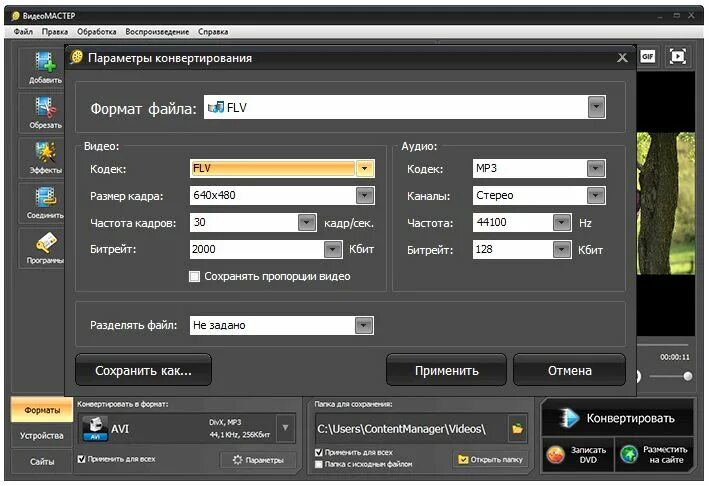Click the DivX, MP3 codec info text
709x486 pixels.
click(x=225, y=422)
